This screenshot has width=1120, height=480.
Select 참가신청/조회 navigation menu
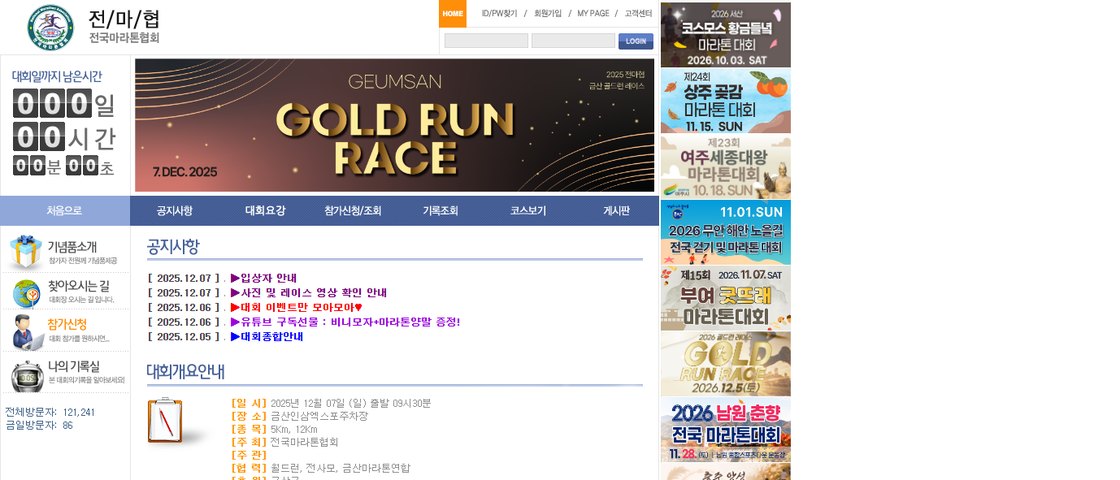click(352, 211)
